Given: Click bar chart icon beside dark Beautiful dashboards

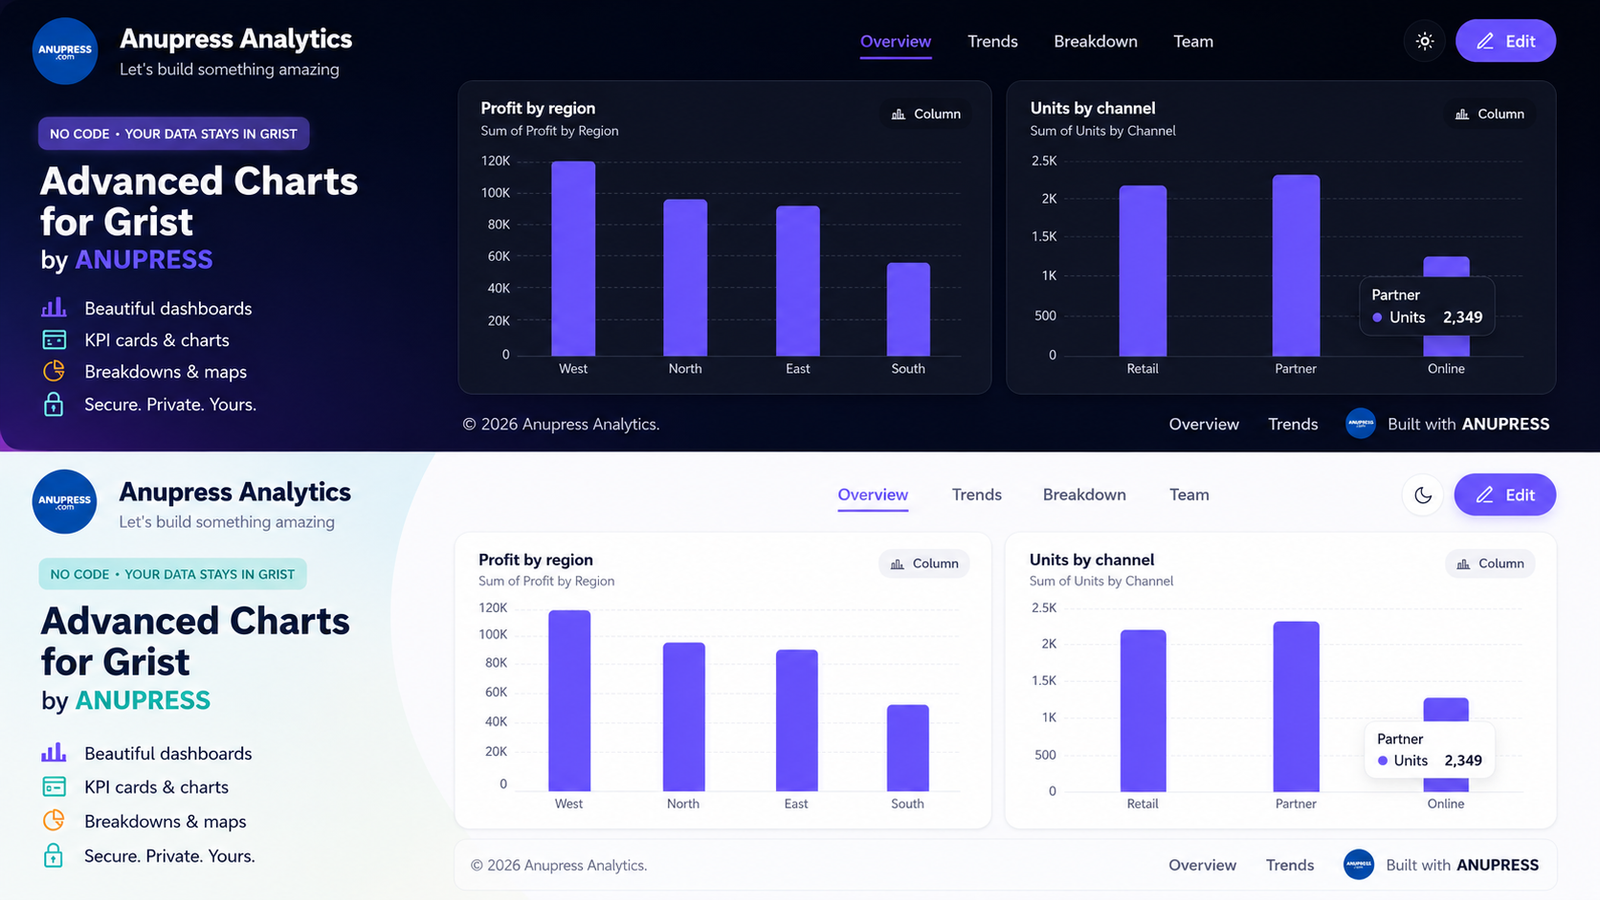Looking at the screenshot, I should [x=54, y=307].
